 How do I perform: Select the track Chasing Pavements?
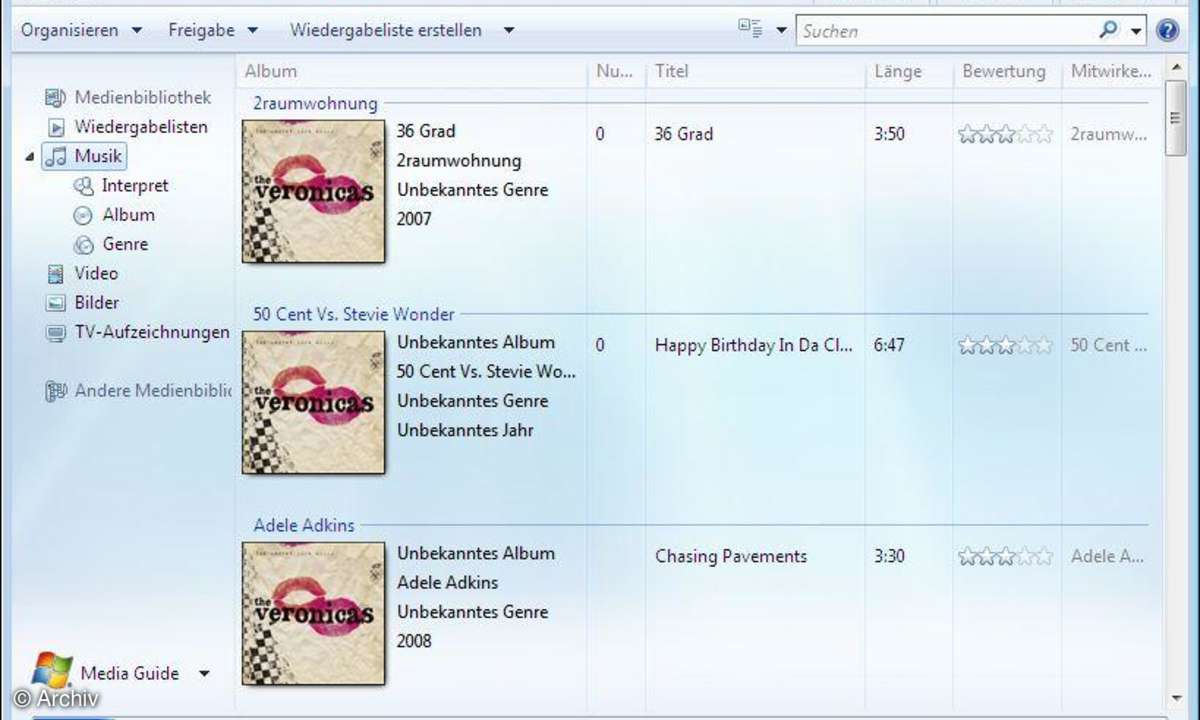[731, 557]
